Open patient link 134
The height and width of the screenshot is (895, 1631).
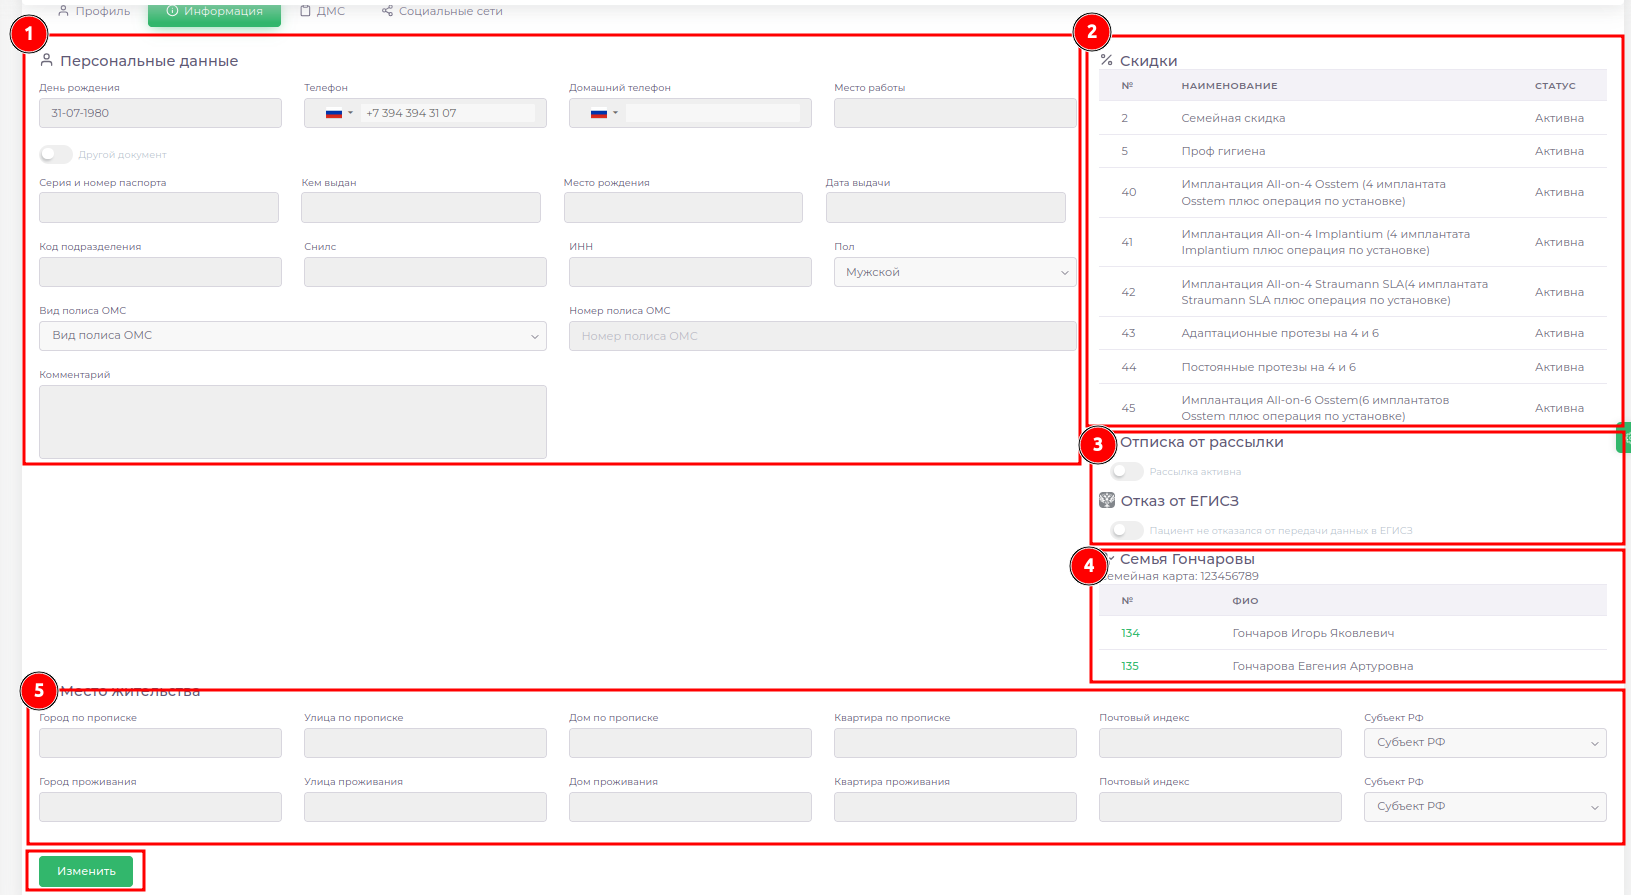click(1130, 633)
